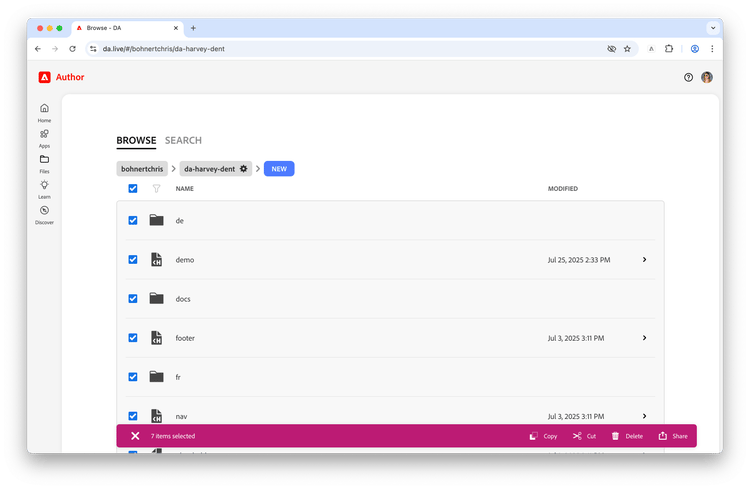
Task: Open the Apps icon in sidebar
Action: tap(44, 133)
